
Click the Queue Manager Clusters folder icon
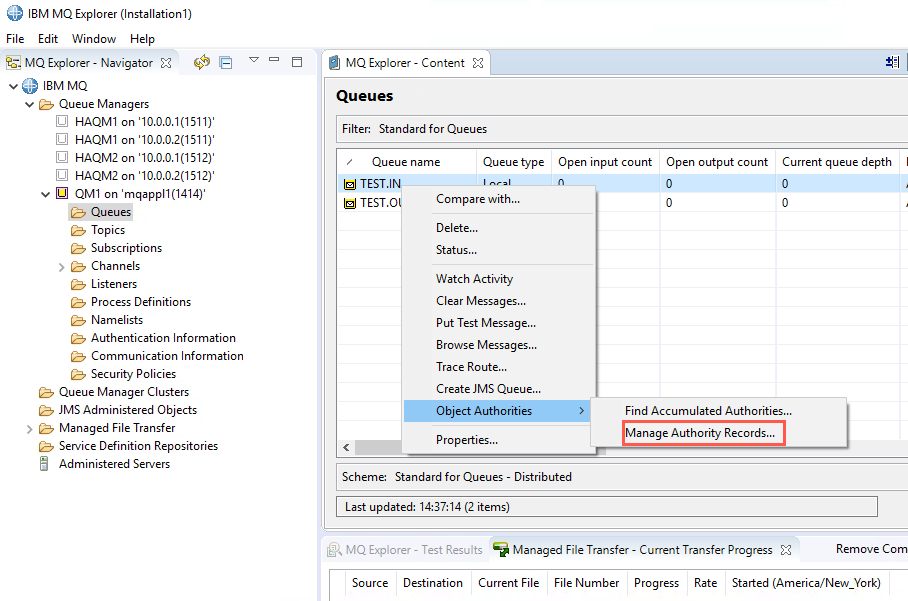pyautogui.click(x=46, y=393)
